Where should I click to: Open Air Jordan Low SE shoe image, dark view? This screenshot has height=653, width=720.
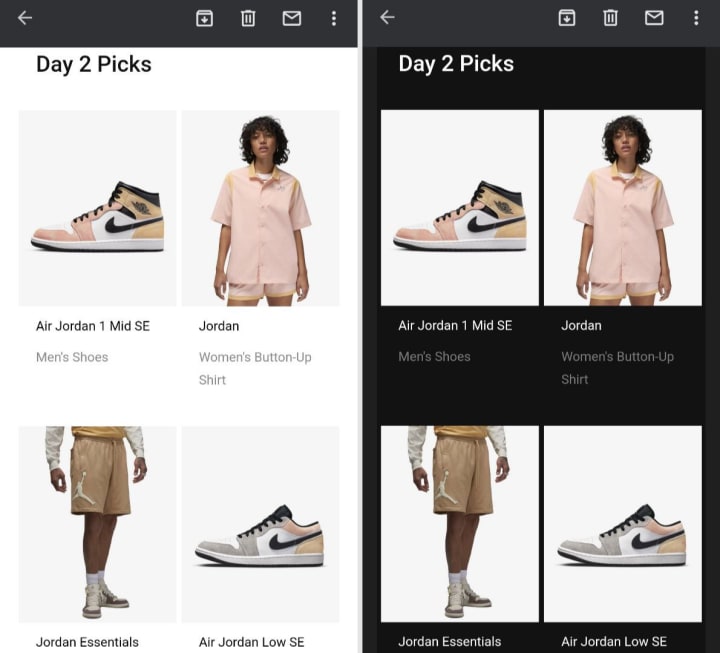pyautogui.click(x=623, y=524)
